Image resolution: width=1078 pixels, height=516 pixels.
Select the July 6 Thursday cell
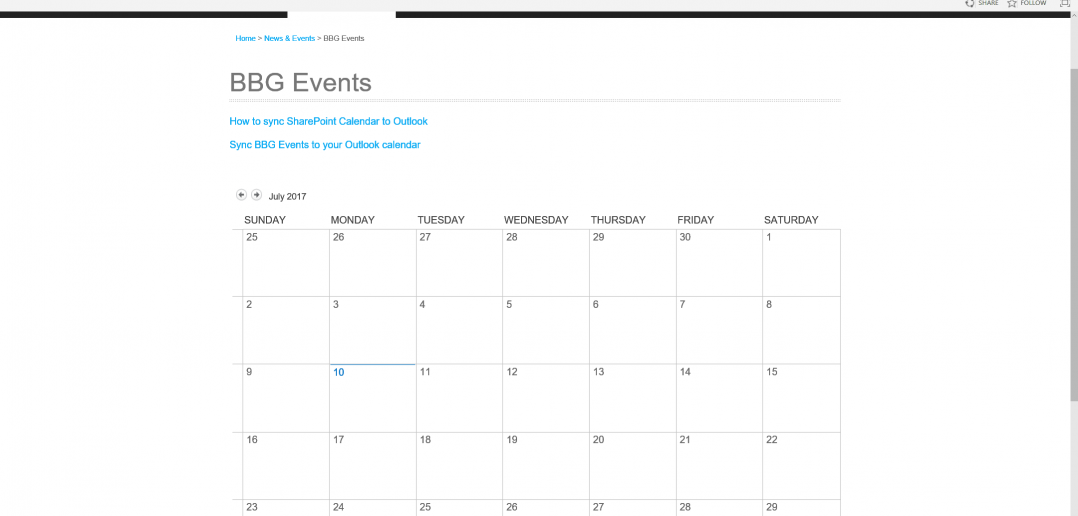632,330
